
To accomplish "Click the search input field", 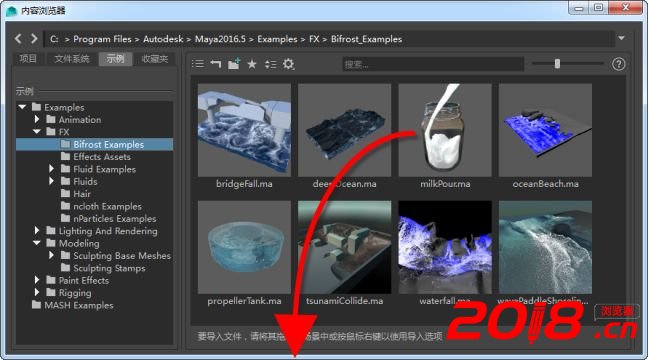I will (433, 64).
